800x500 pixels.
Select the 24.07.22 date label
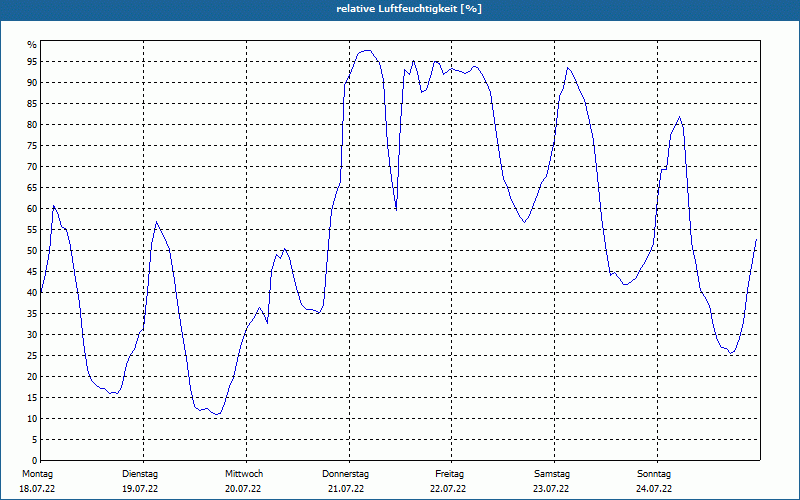[654, 489]
